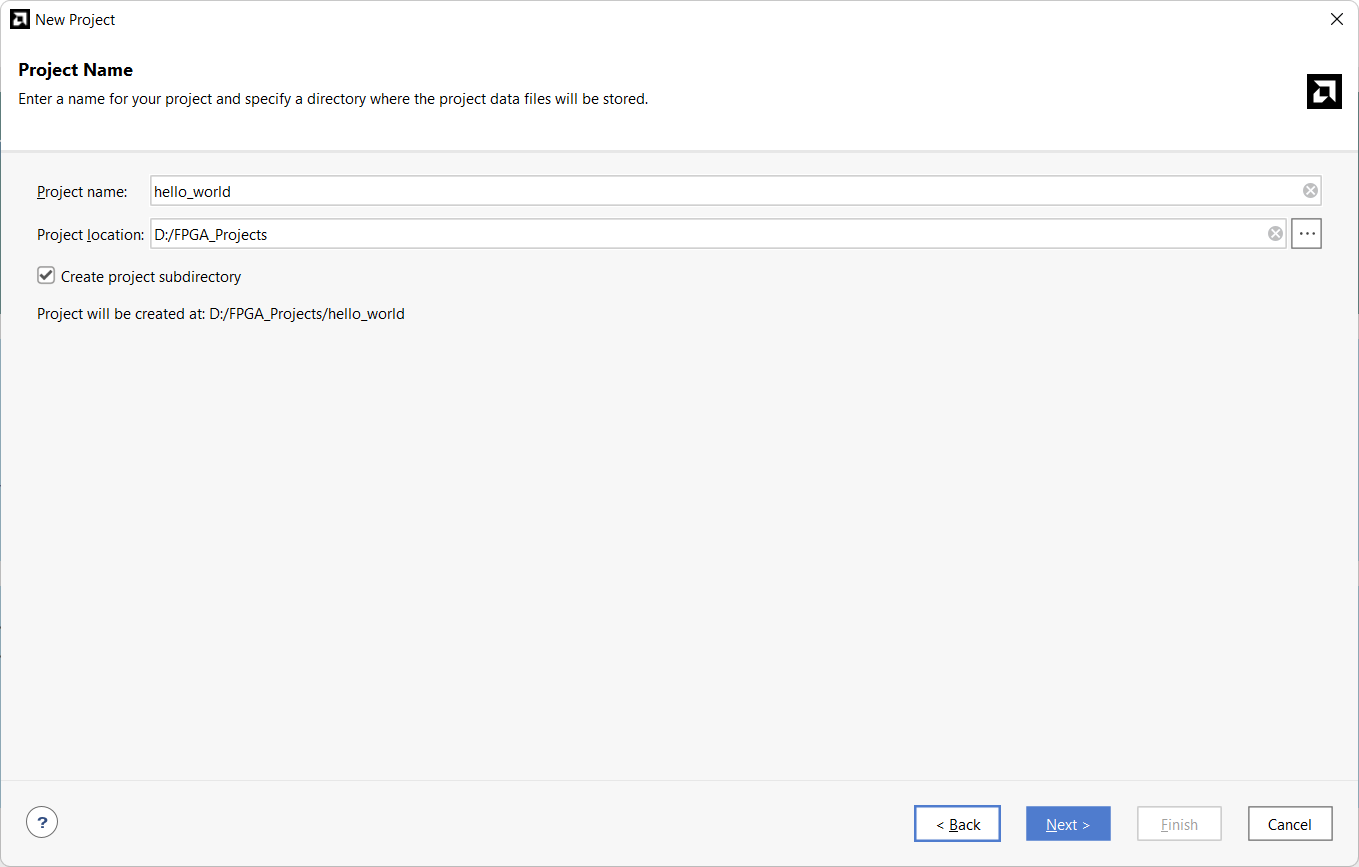Clear the Project location field text
Screen dimensions: 1359x867
pos(1275,234)
